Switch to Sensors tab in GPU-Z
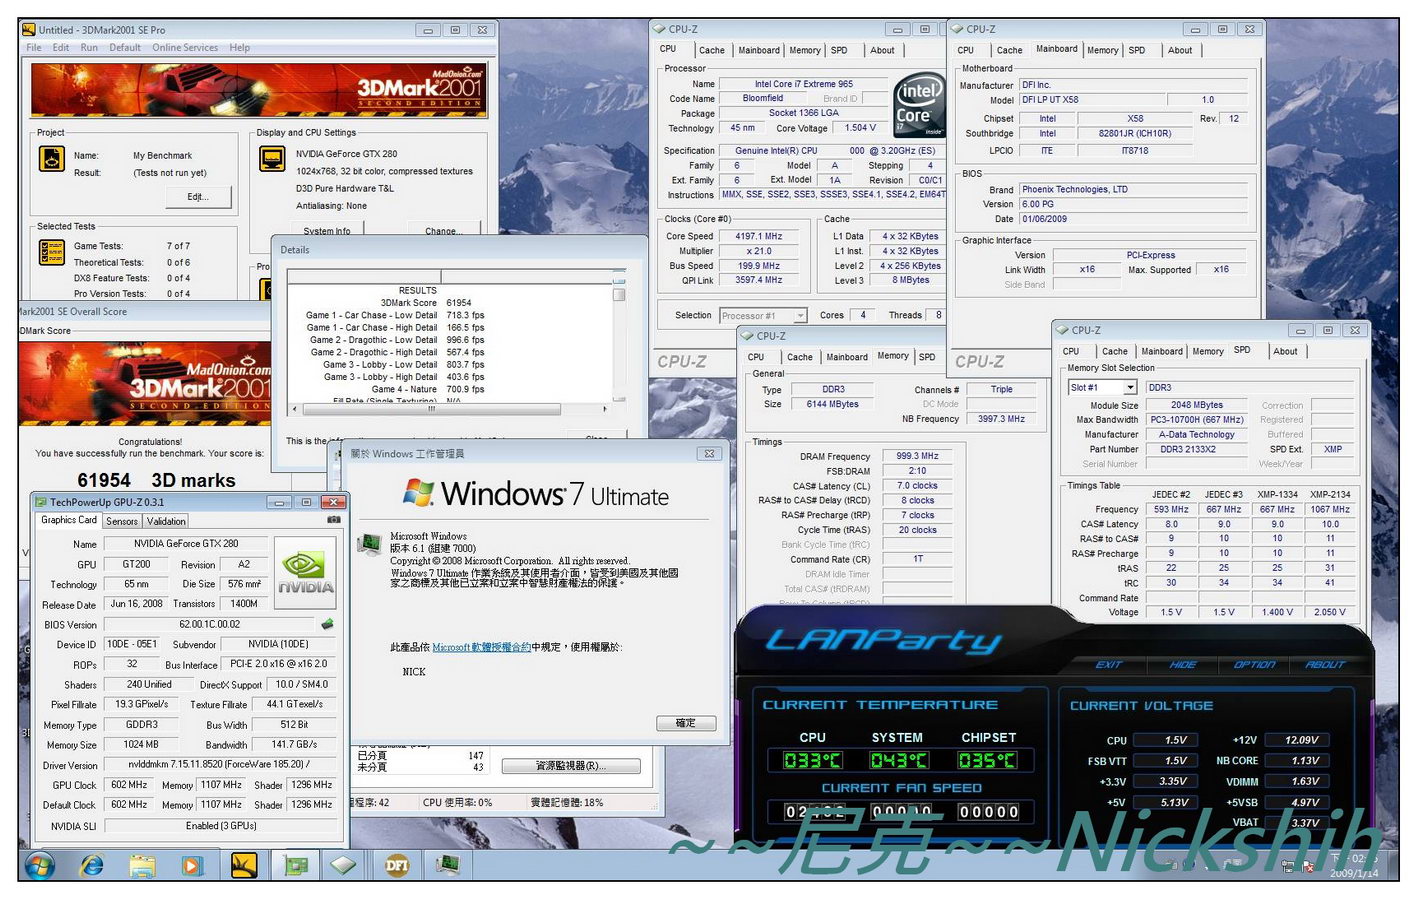Screen dimensions: 1418x900 tap(122, 521)
